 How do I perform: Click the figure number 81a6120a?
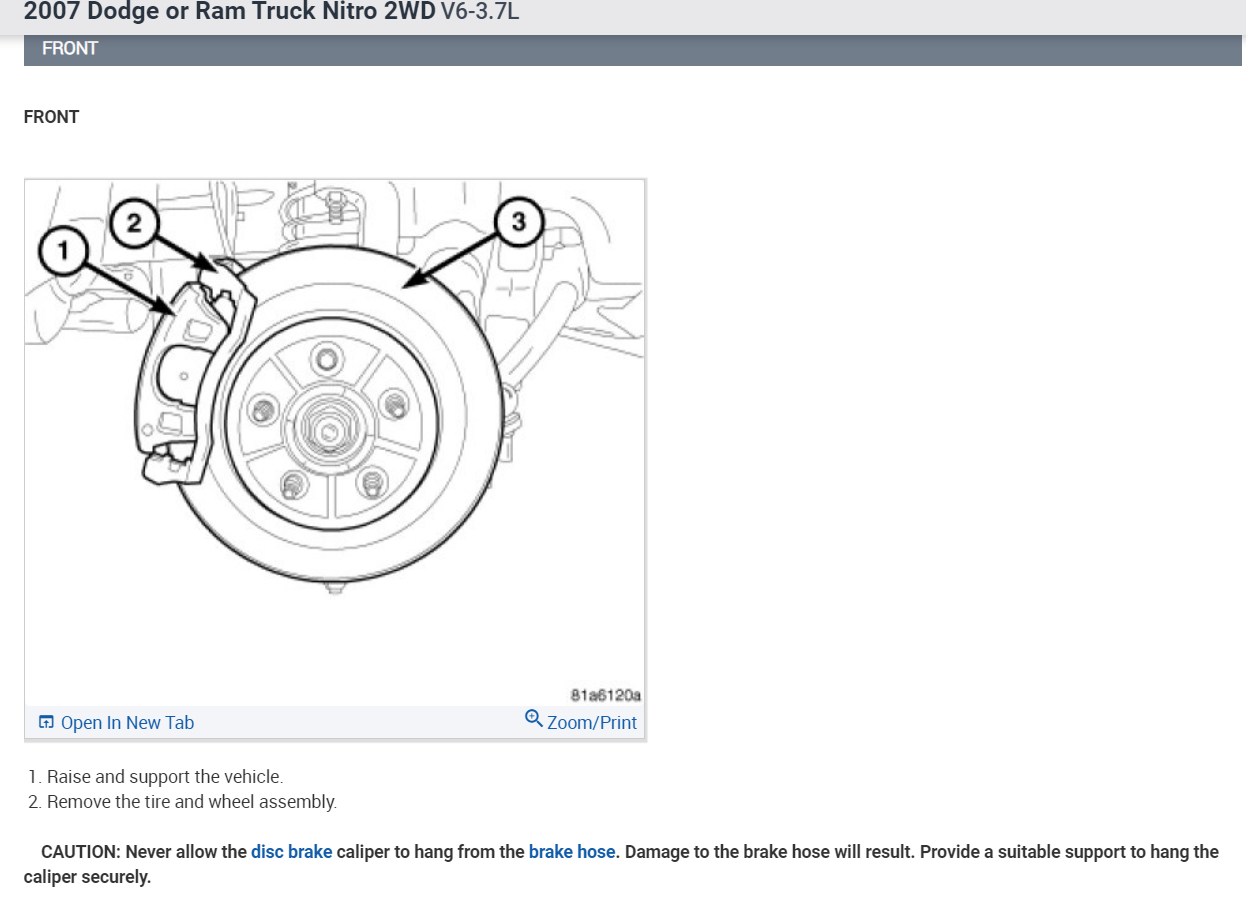605,694
